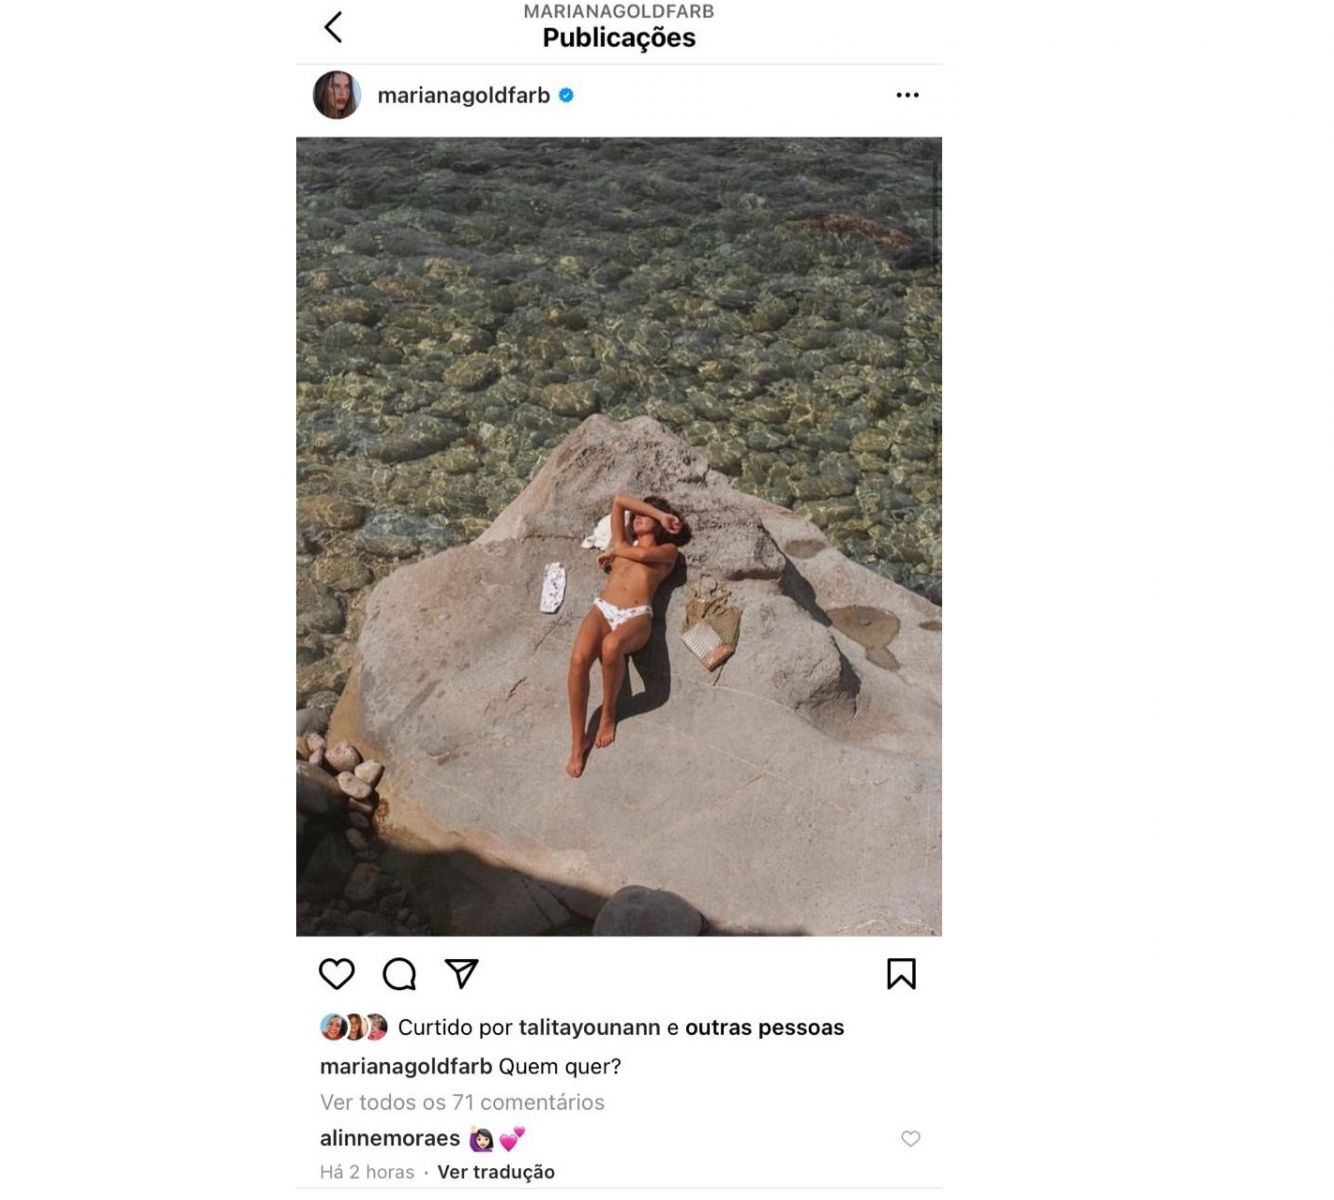This screenshot has width=1334, height=1200.
Task: Expand Ver todos os 71 comentários
Action: tap(462, 1102)
